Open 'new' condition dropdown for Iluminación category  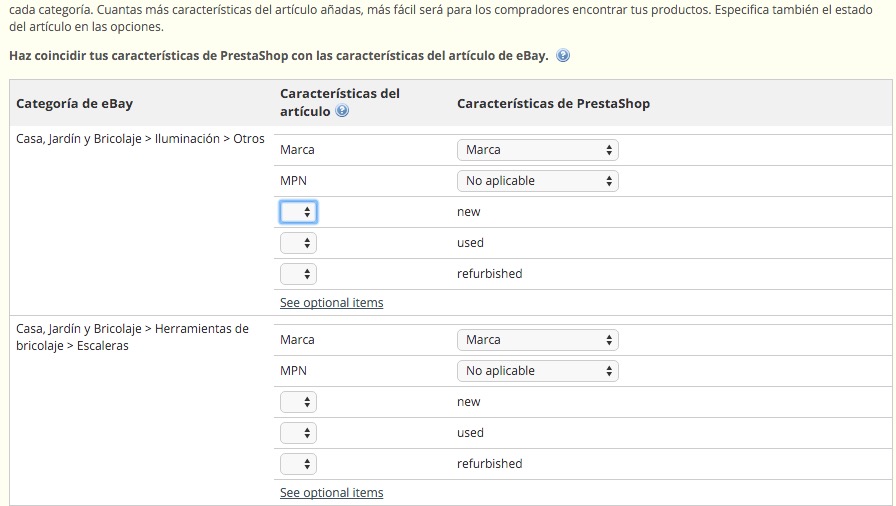point(298,212)
